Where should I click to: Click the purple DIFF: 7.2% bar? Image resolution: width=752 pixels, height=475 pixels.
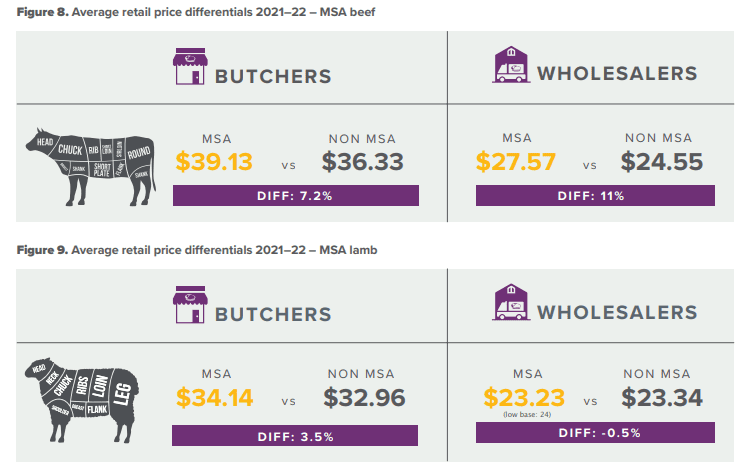click(x=295, y=196)
